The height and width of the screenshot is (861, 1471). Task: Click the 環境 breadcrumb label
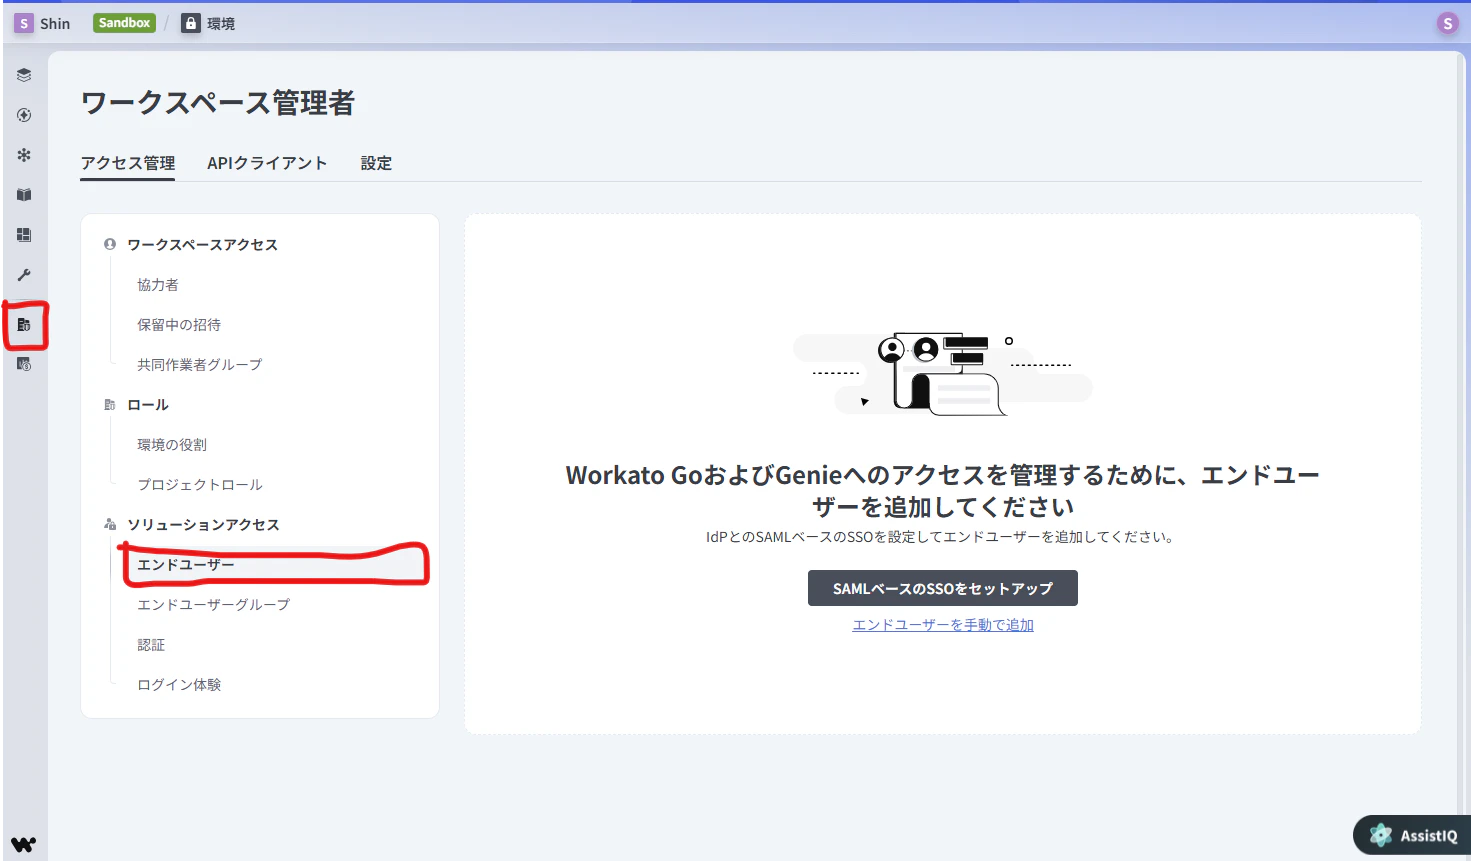point(221,24)
